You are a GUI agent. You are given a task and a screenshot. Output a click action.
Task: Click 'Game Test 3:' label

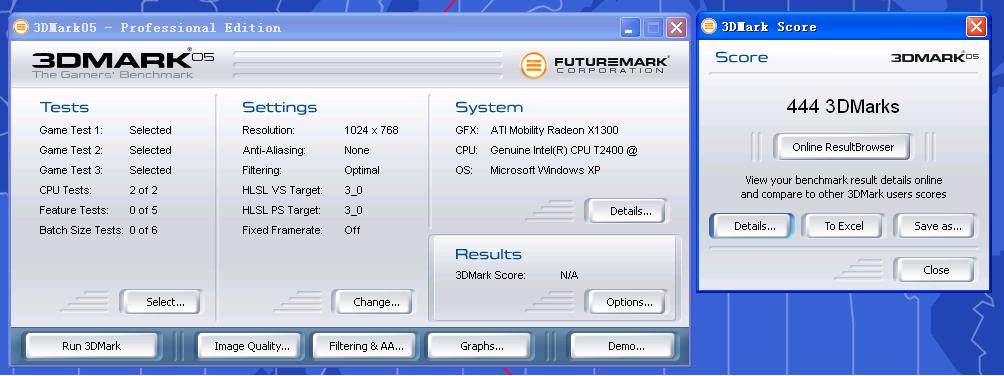click(70, 170)
